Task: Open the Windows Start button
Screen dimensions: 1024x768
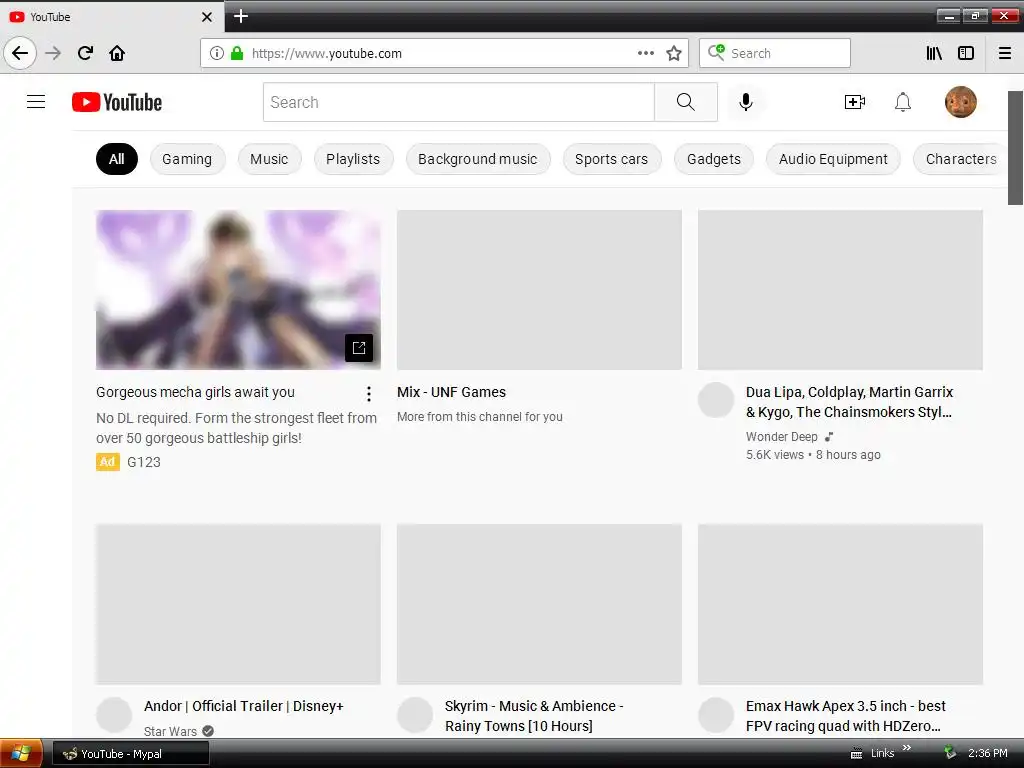Action: click(21, 754)
